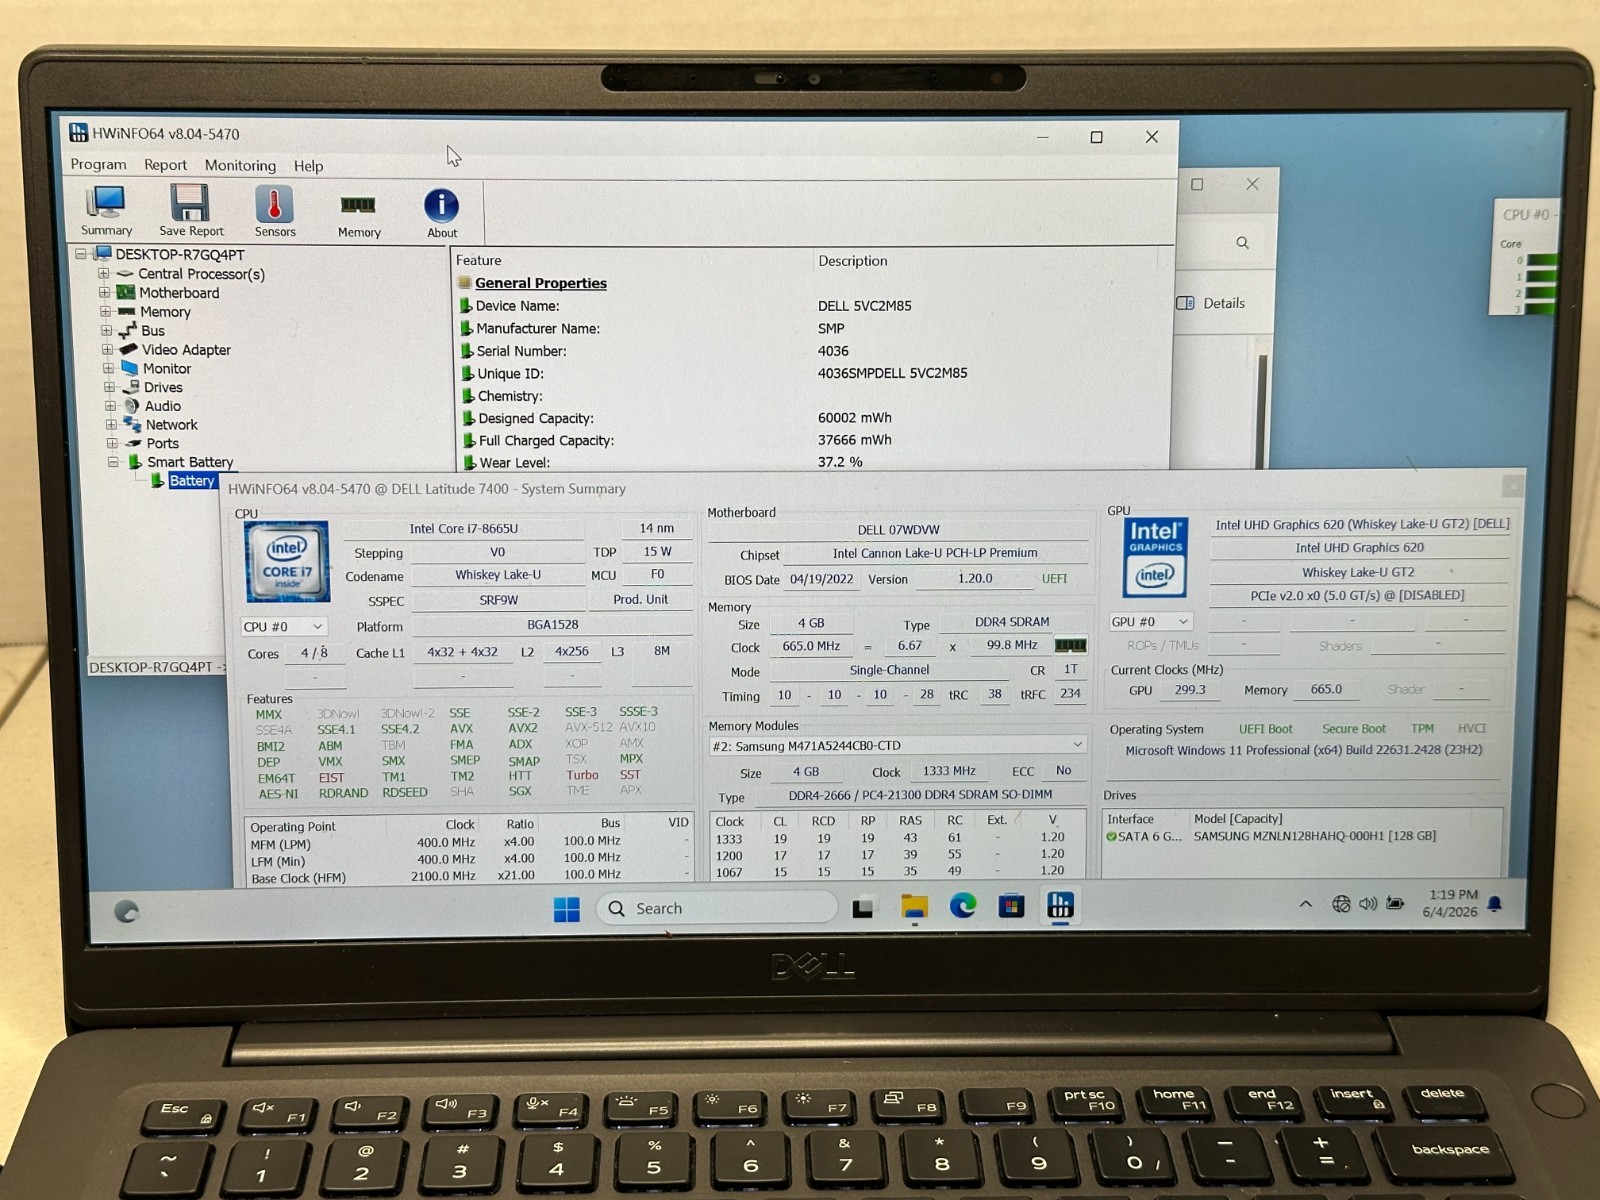Screen dimensions: 1600x1200
Task: Open the network tray icon
Action: pos(1341,904)
